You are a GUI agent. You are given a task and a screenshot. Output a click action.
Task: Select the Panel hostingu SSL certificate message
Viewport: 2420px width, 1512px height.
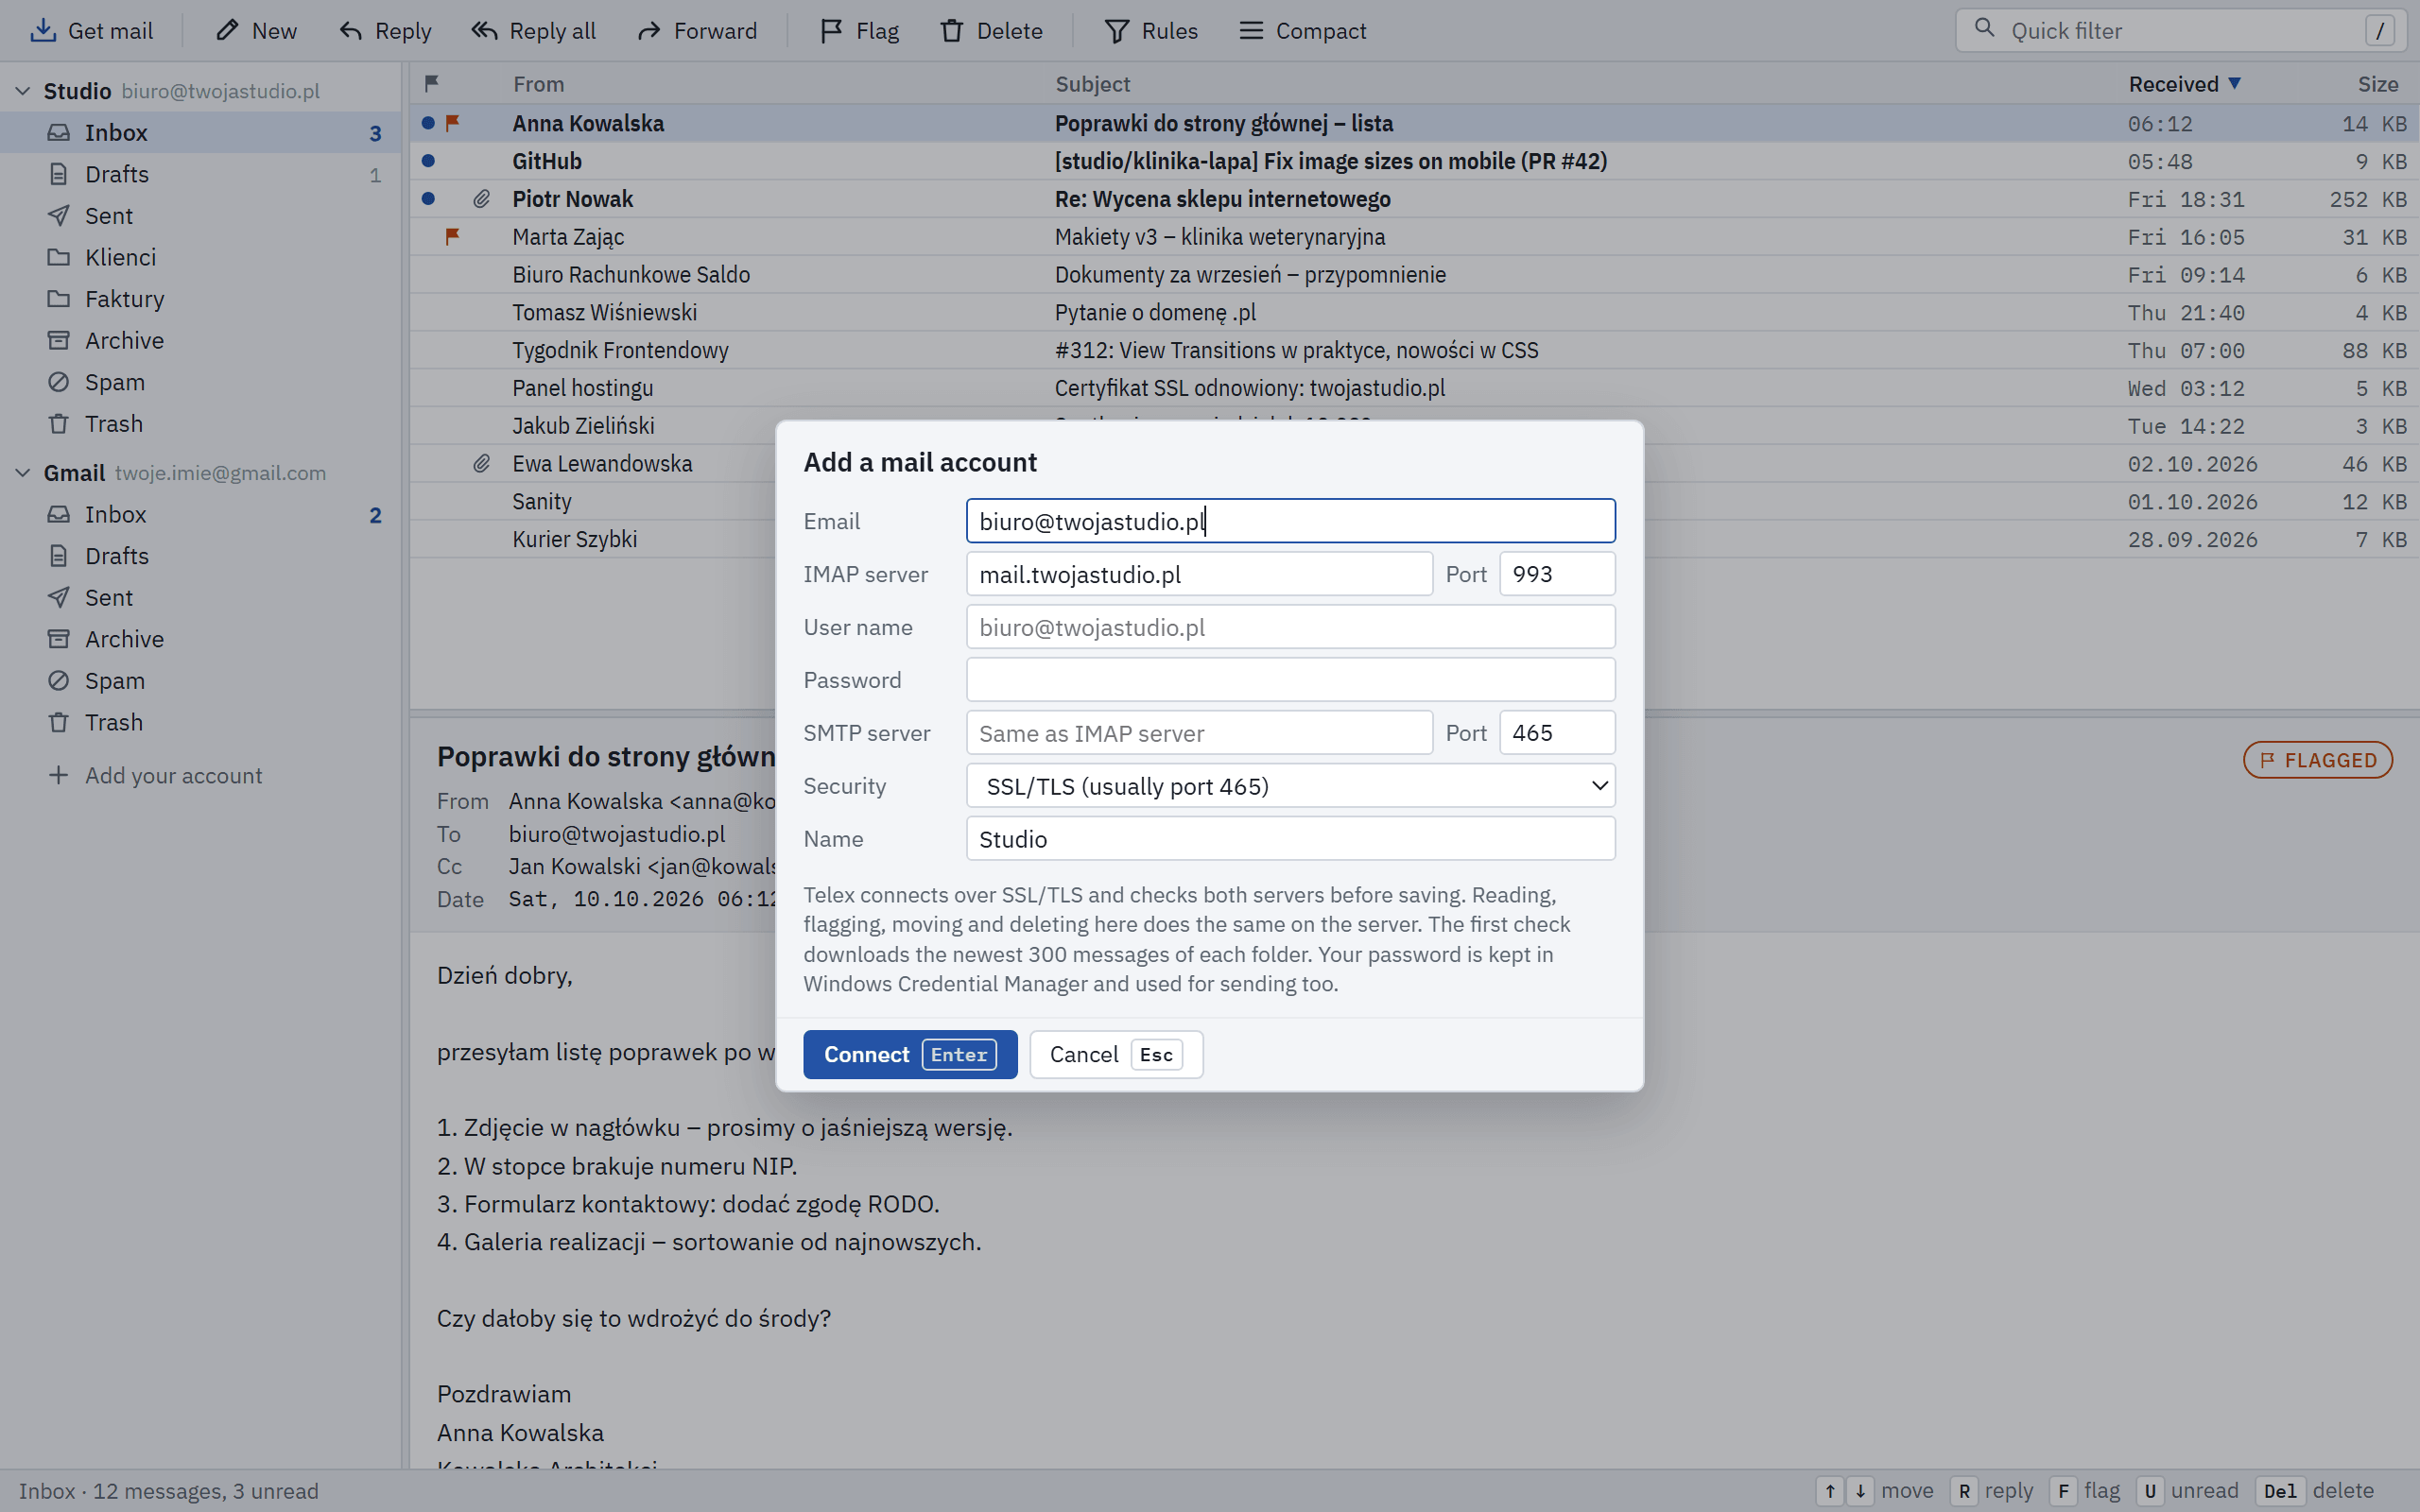pyautogui.click(x=1414, y=388)
